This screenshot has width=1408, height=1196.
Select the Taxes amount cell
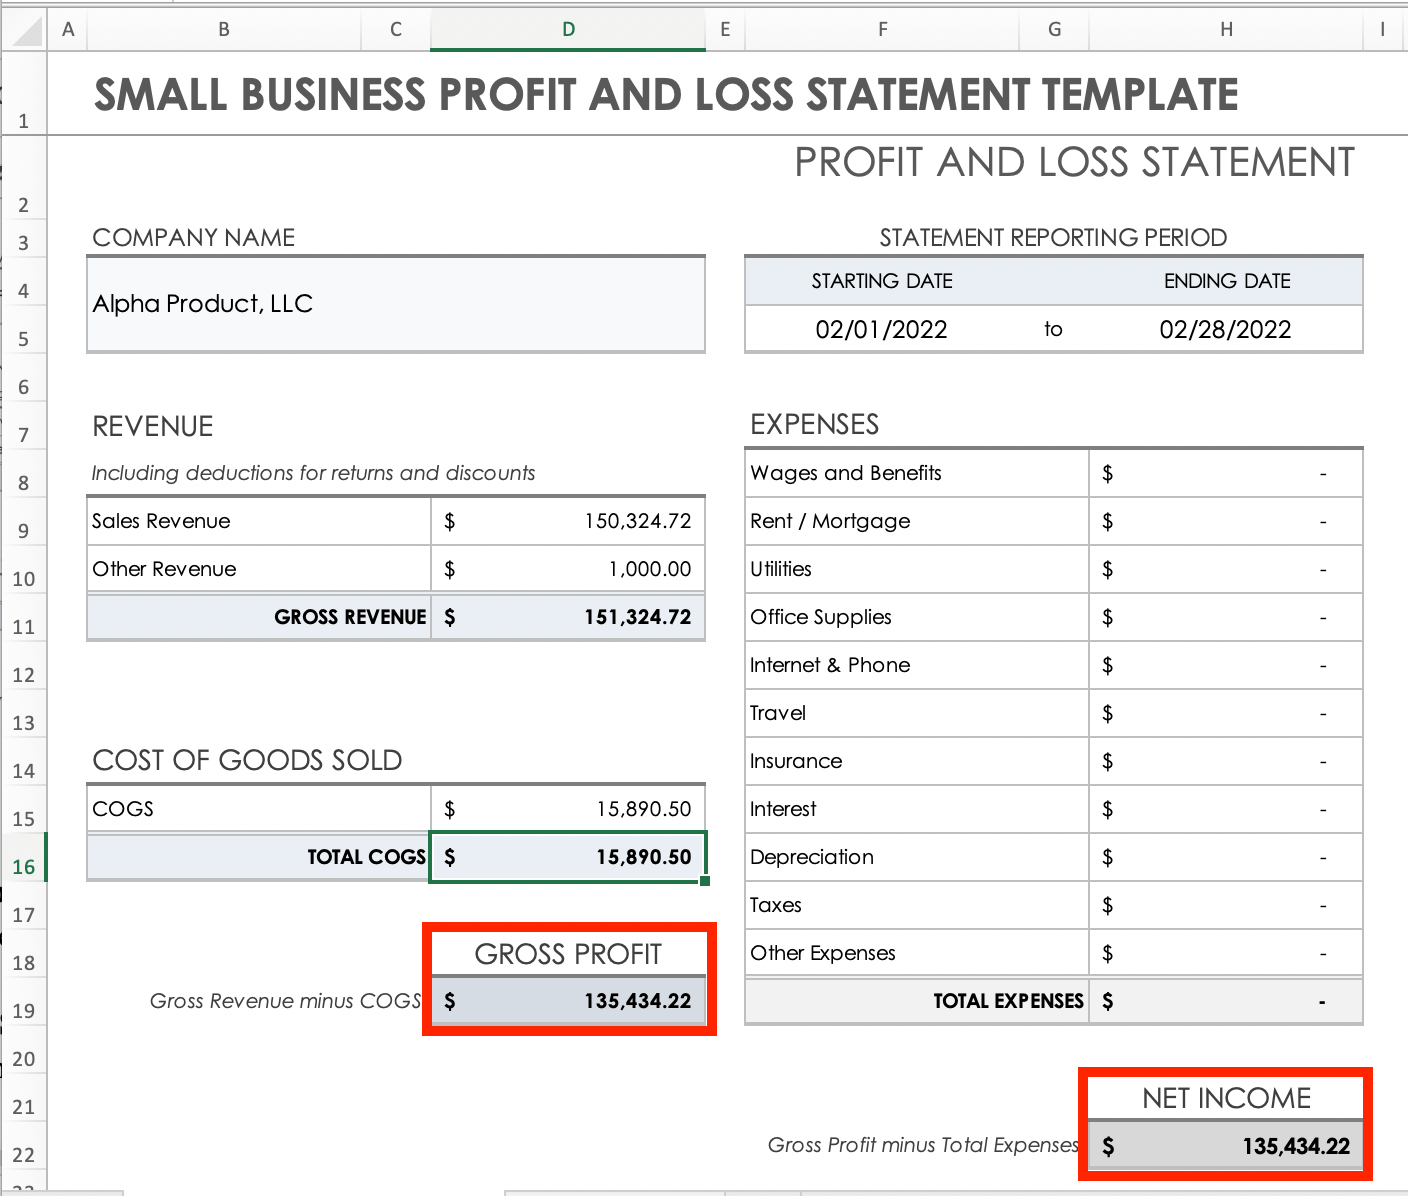tap(1226, 905)
